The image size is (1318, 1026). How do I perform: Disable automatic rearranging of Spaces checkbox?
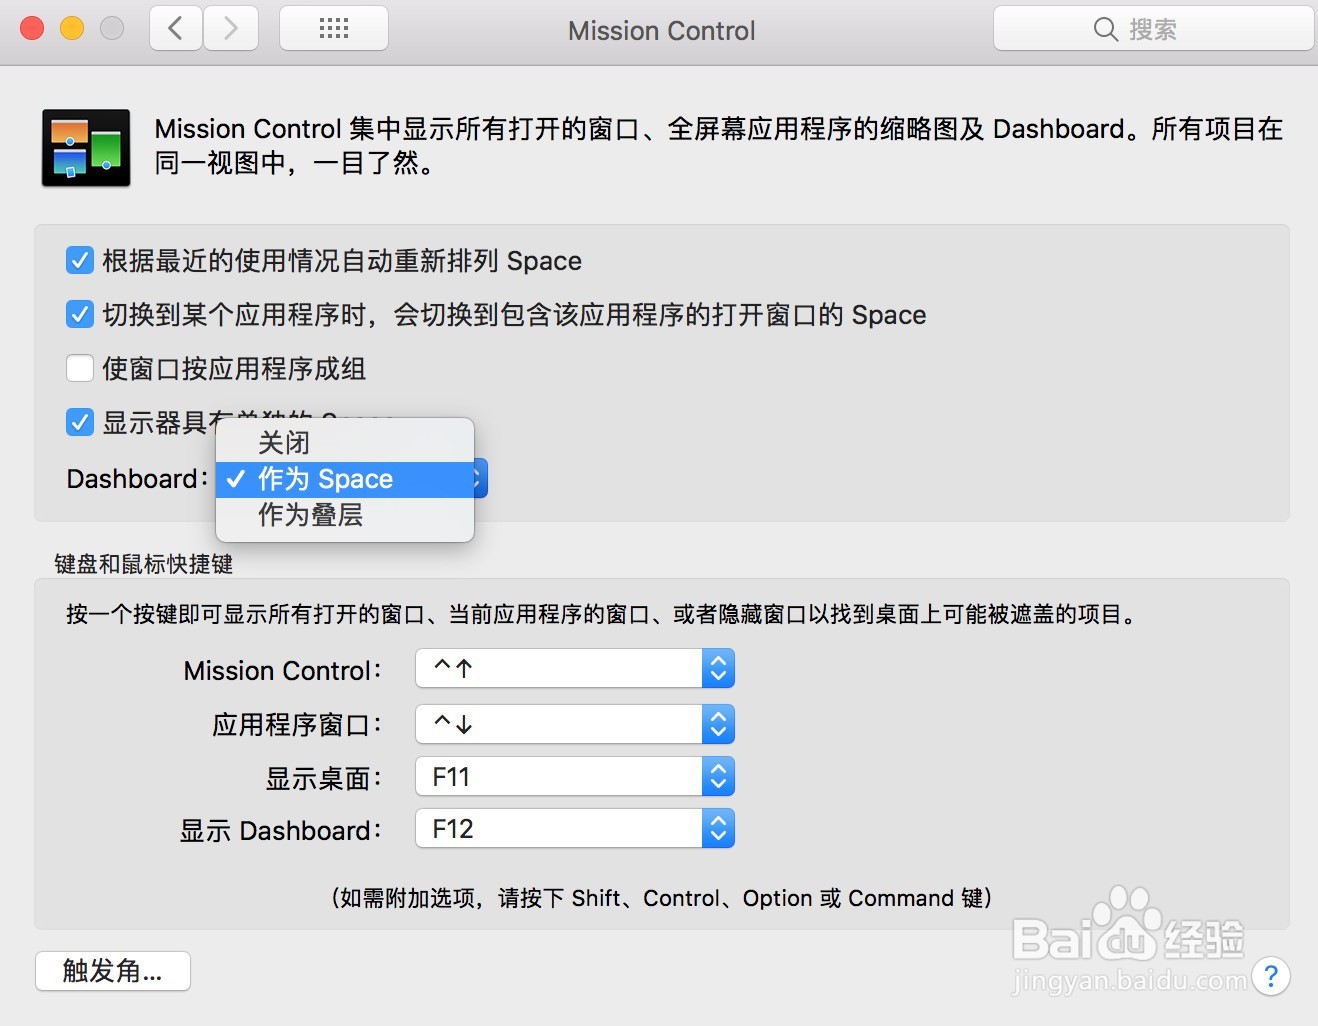click(80, 261)
